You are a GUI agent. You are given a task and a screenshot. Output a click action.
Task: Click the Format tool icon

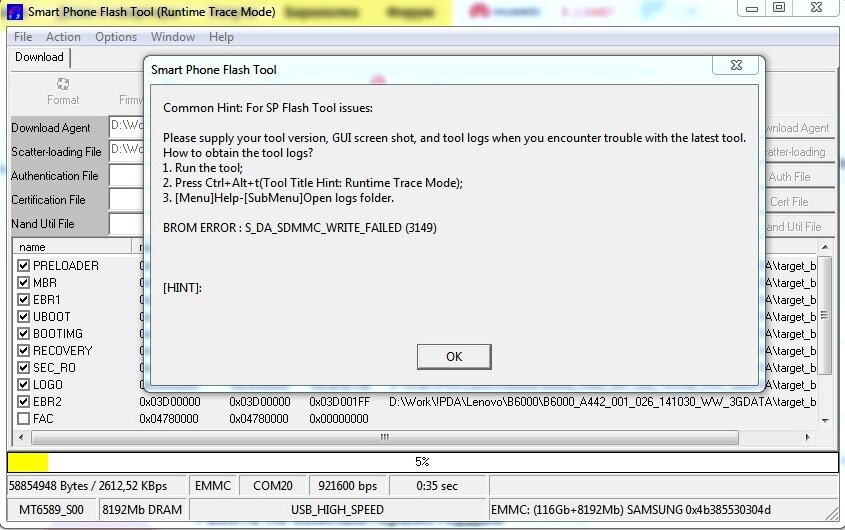pyautogui.click(x=63, y=84)
